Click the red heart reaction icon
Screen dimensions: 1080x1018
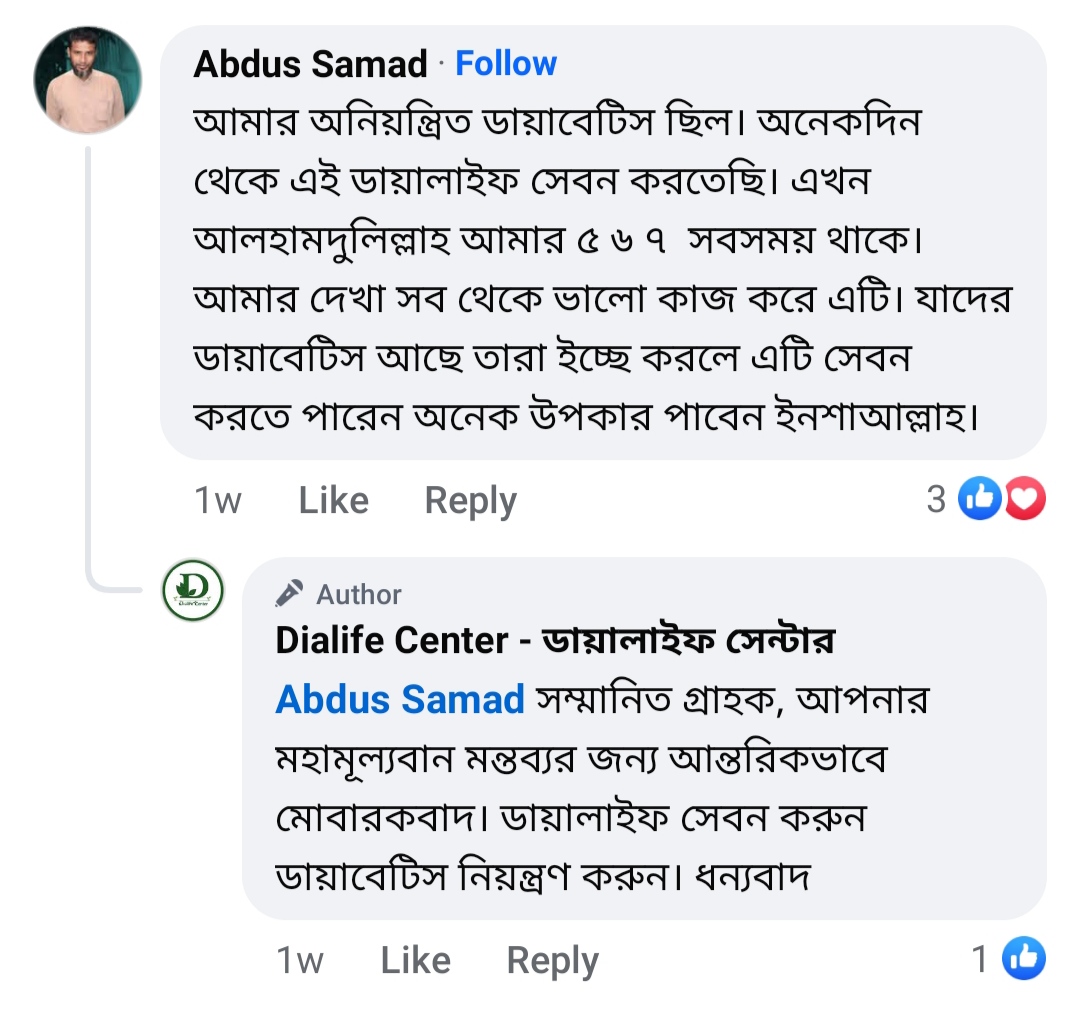click(x=1025, y=499)
